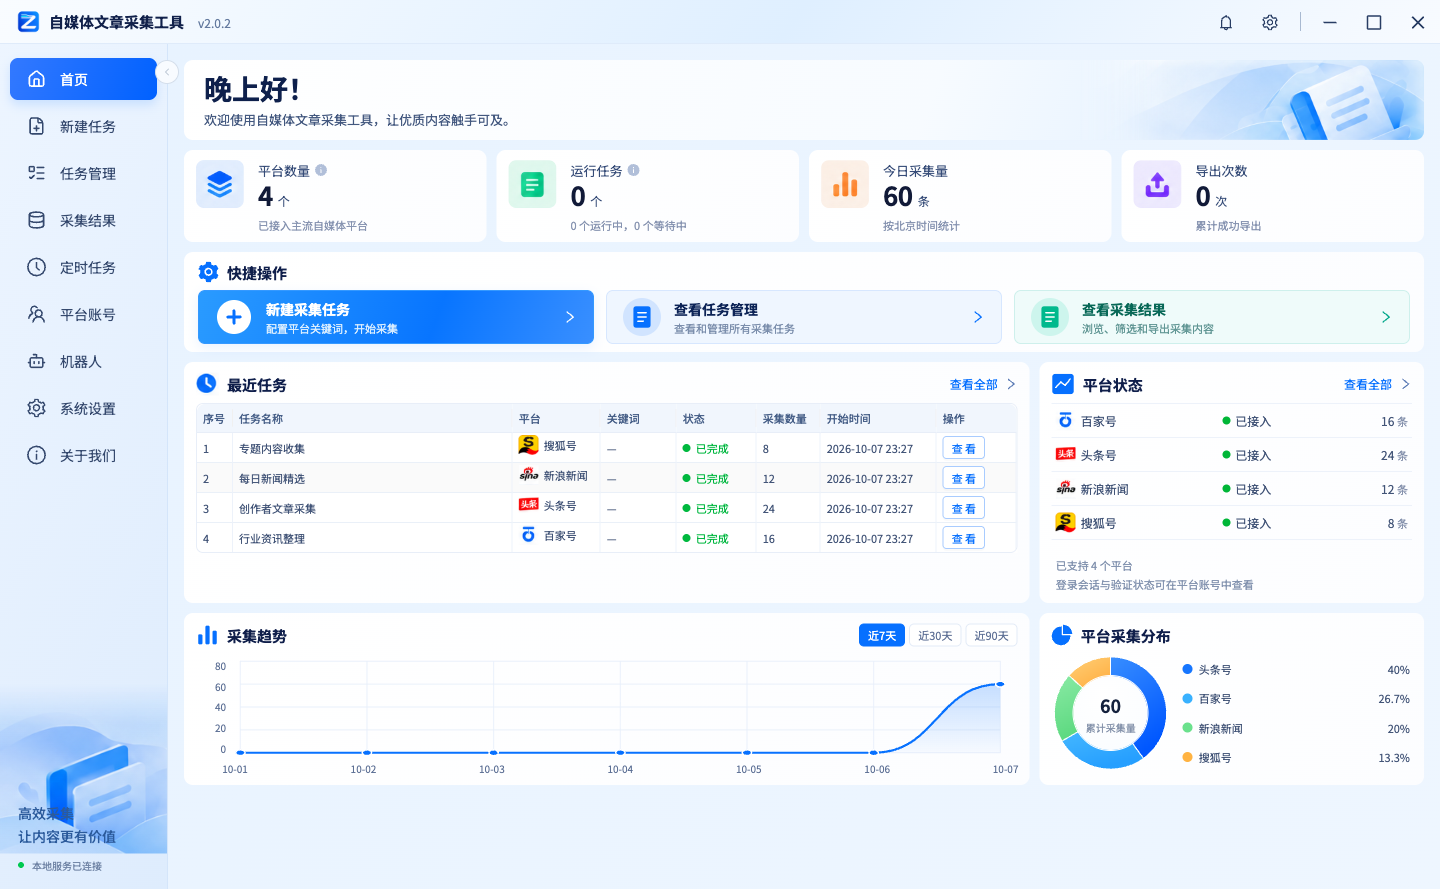Click the 百家号 row in 平台状态
Screen dimensions: 1440x889
coord(1232,421)
